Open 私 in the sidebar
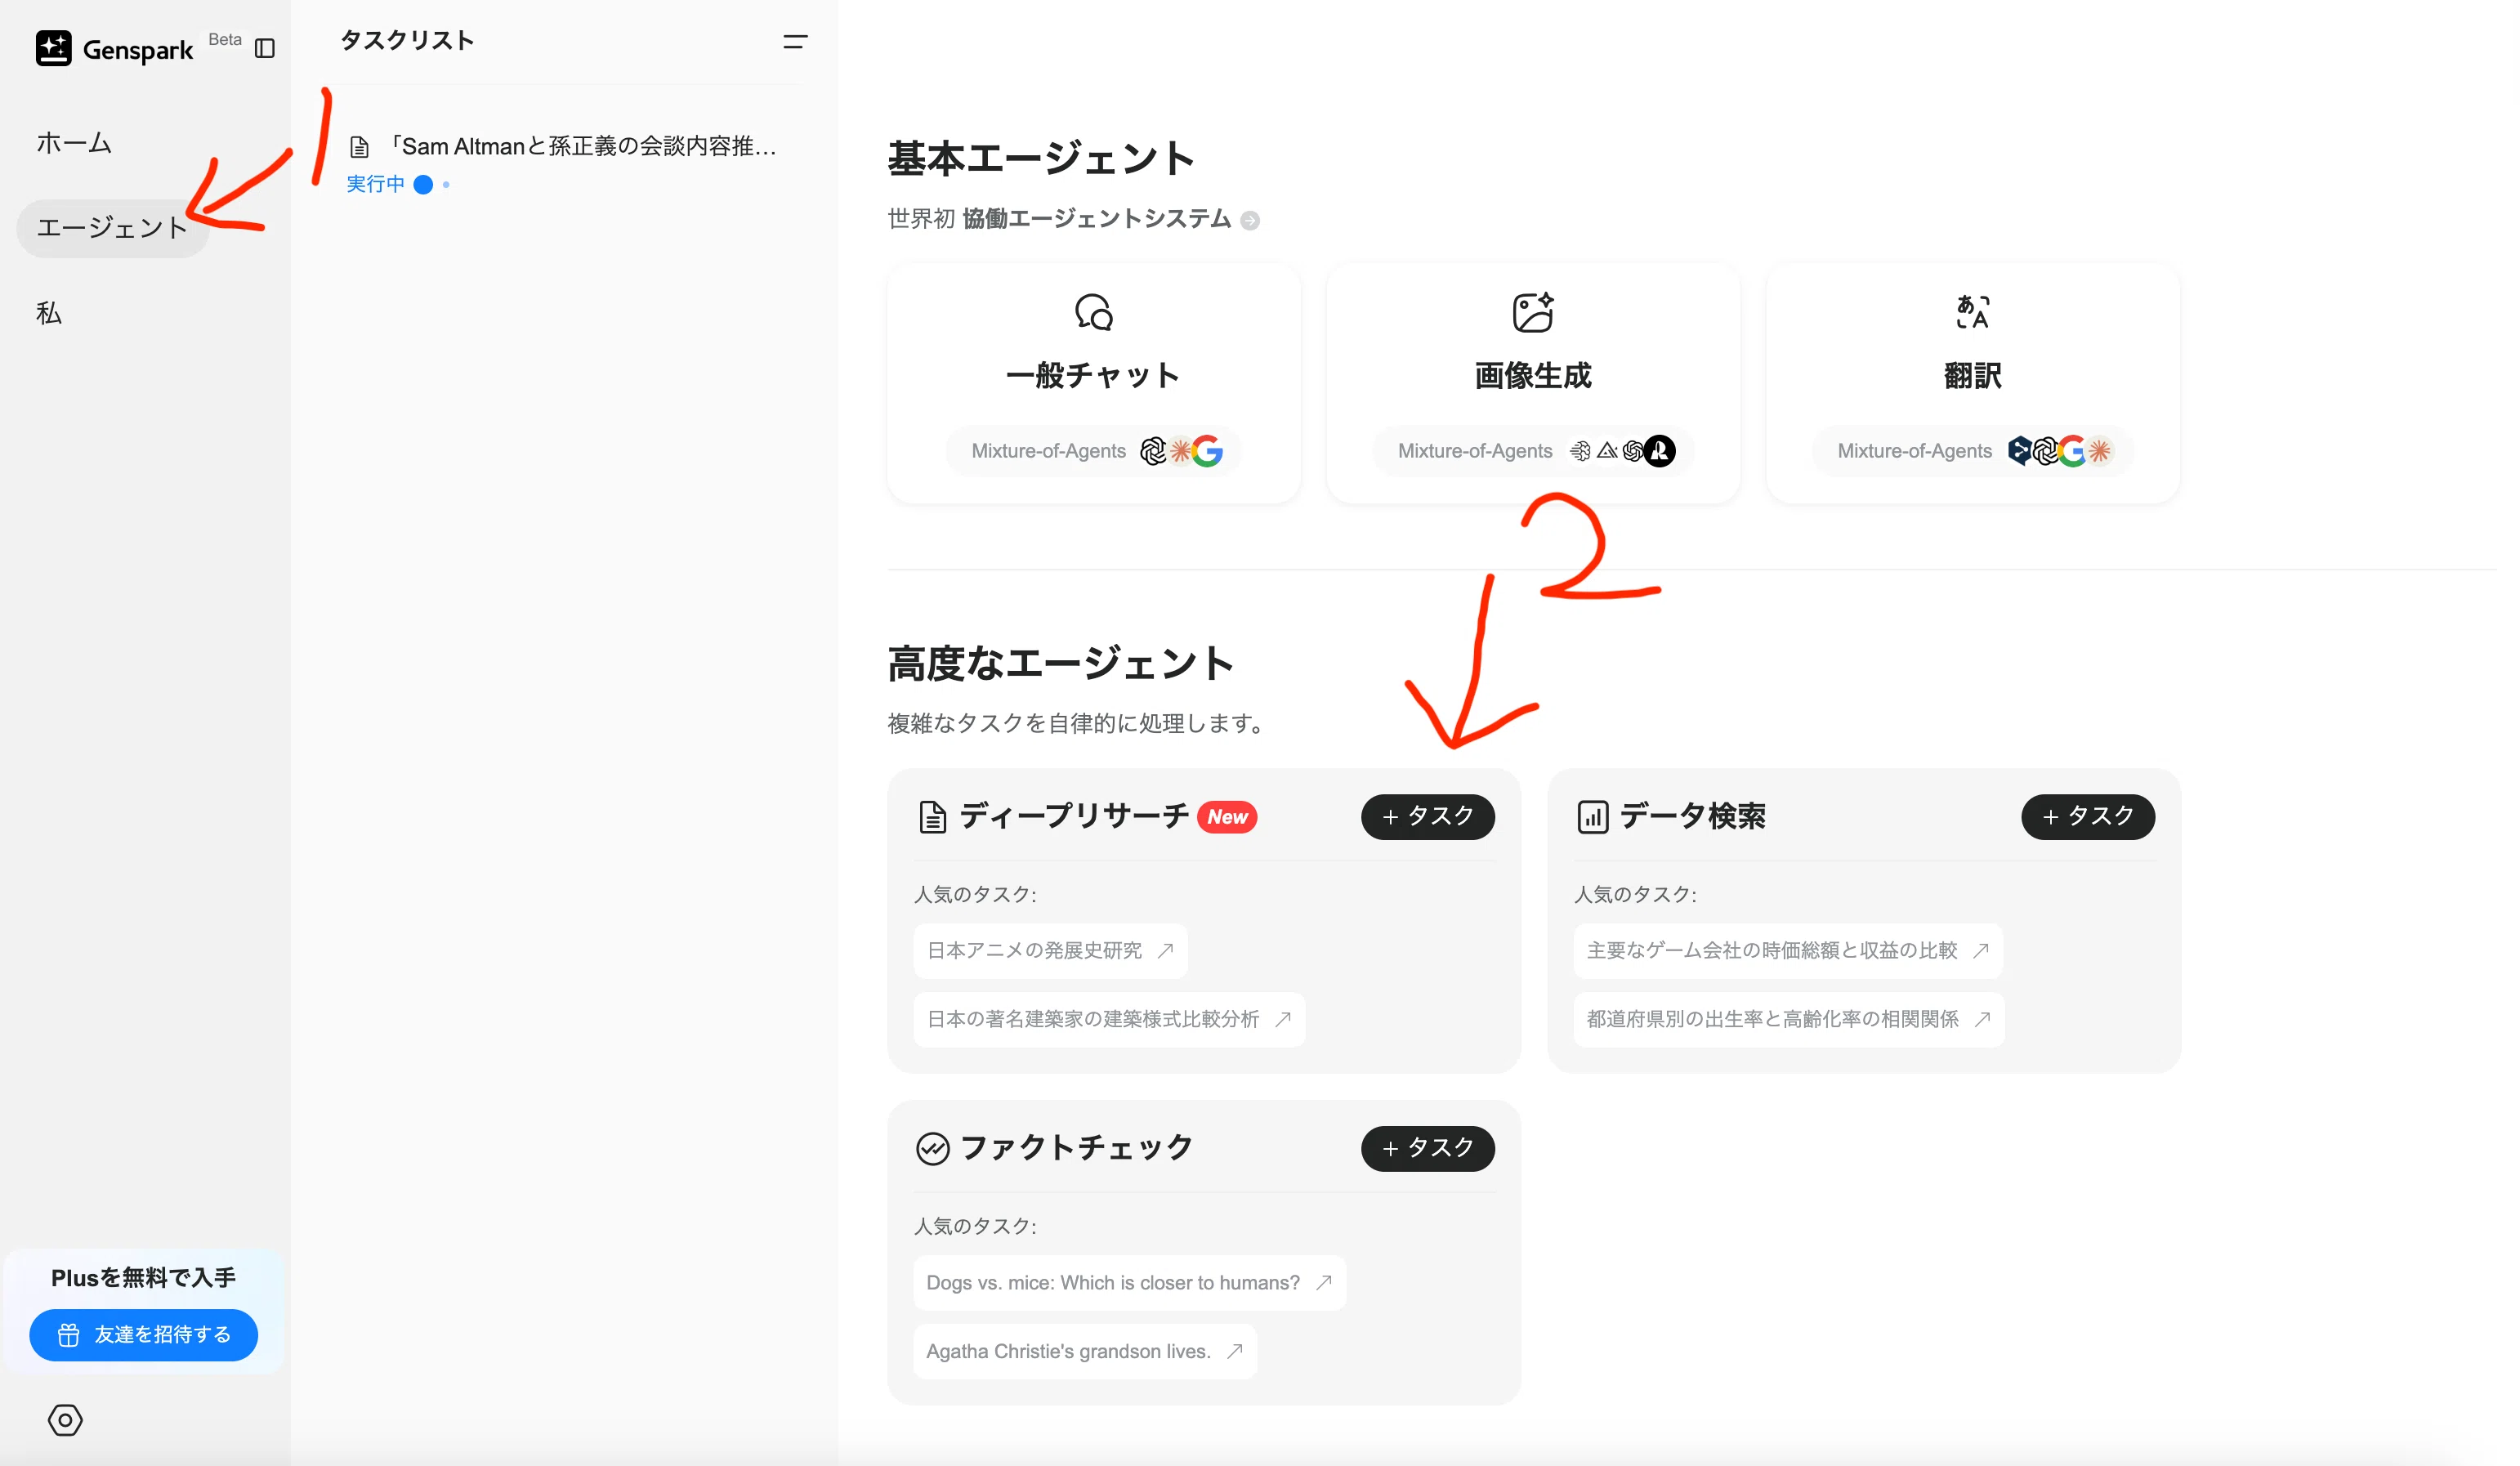The height and width of the screenshot is (1466, 2520). pyautogui.click(x=49, y=313)
